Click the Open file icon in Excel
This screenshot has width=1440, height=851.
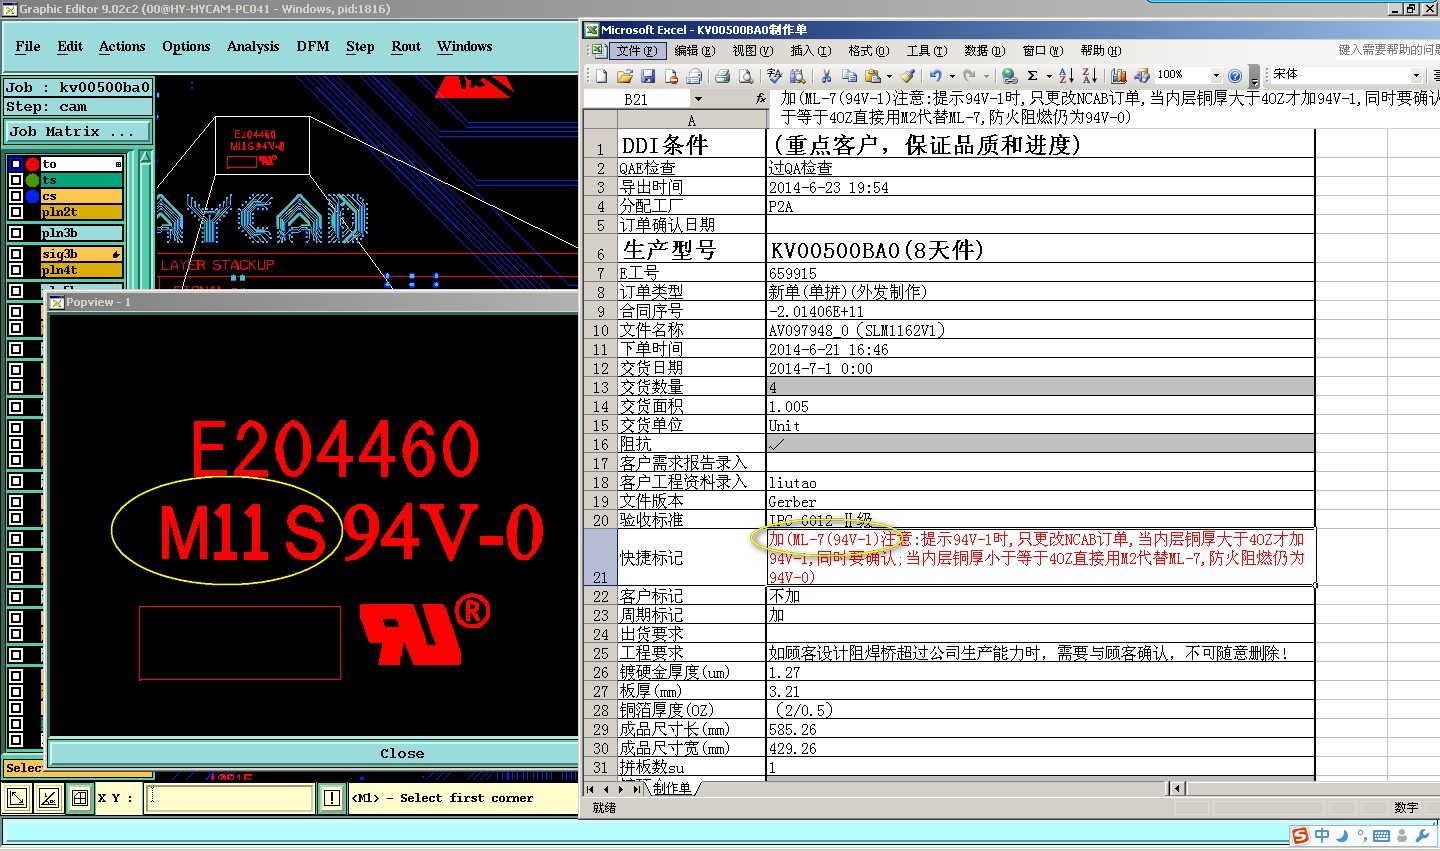(625, 76)
